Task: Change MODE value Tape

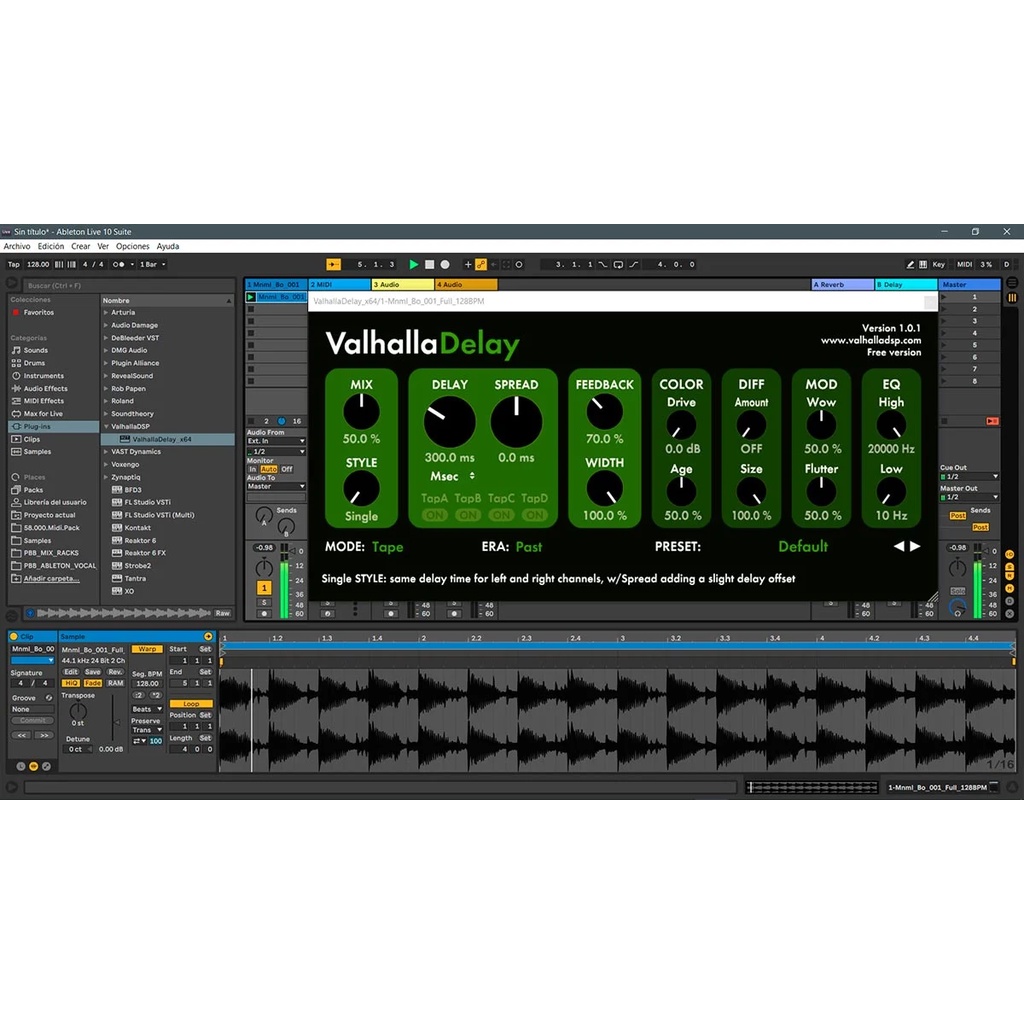Action: 387,547
